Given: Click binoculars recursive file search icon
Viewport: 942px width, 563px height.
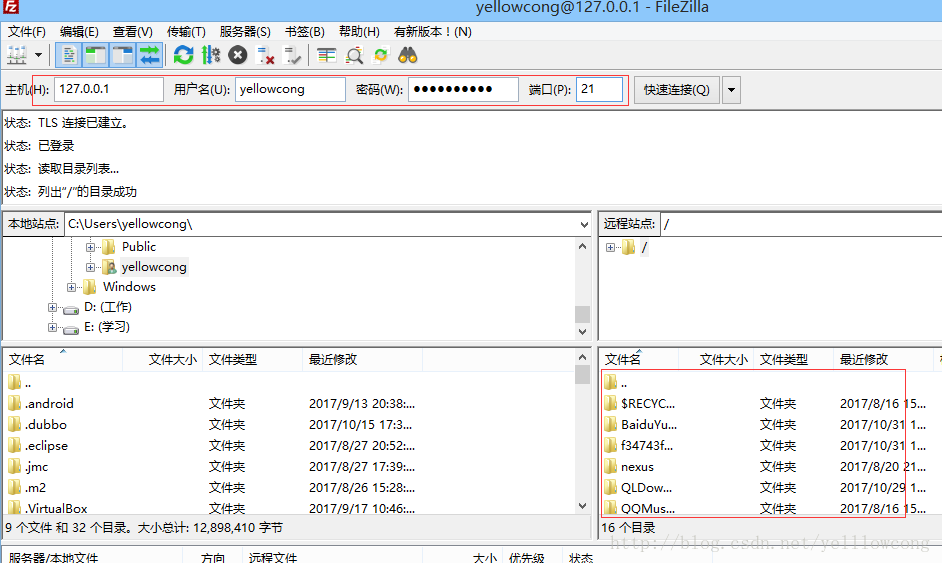Looking at the screenshot, I should 408,55.
